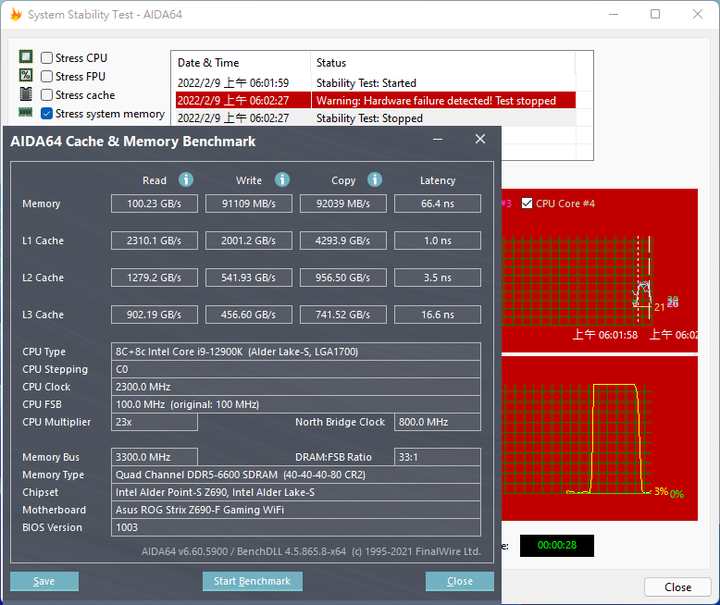
Task: Click the RAM module icon beside Stress system memory
Action: (x=25, y=112)
